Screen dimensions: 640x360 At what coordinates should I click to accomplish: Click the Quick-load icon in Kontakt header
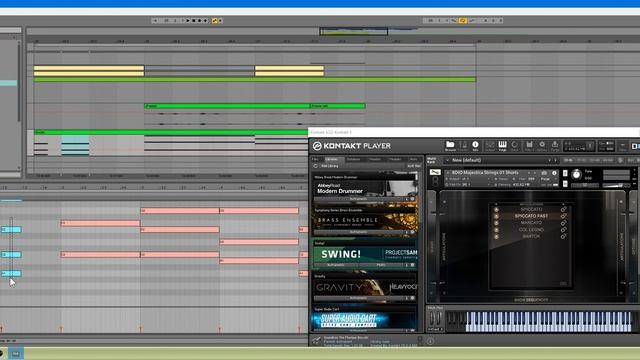click(x=514, y=145)
